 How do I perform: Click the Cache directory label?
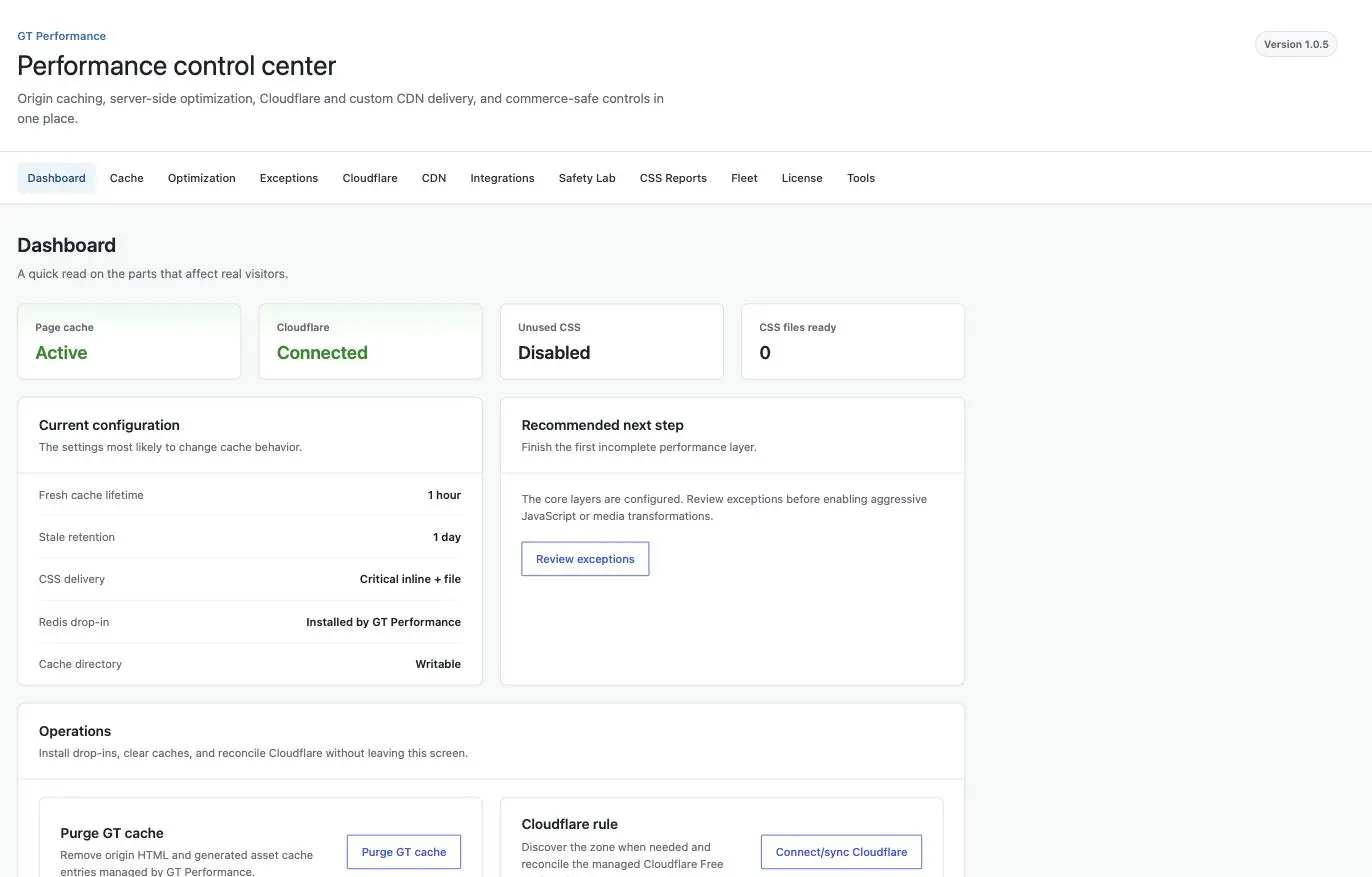(x=80, y=664)
